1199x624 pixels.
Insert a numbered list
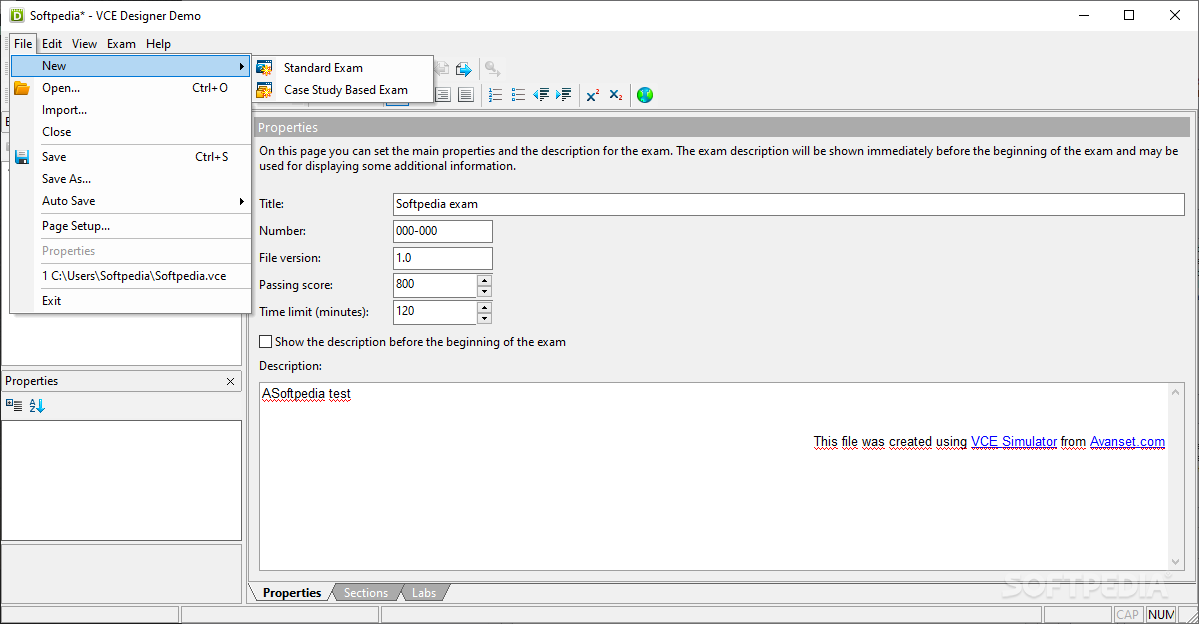point(496,95)
